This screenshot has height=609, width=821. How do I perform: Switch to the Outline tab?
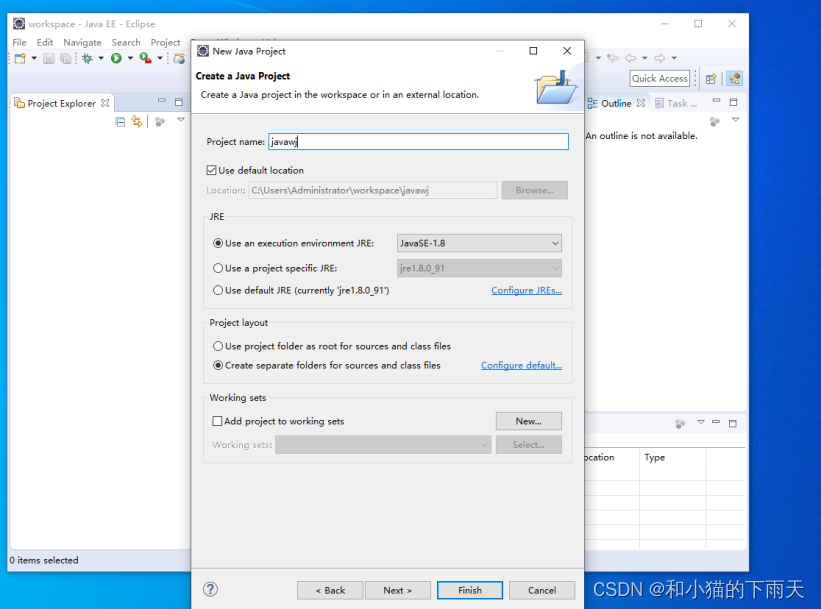click(x=618, y=102)
